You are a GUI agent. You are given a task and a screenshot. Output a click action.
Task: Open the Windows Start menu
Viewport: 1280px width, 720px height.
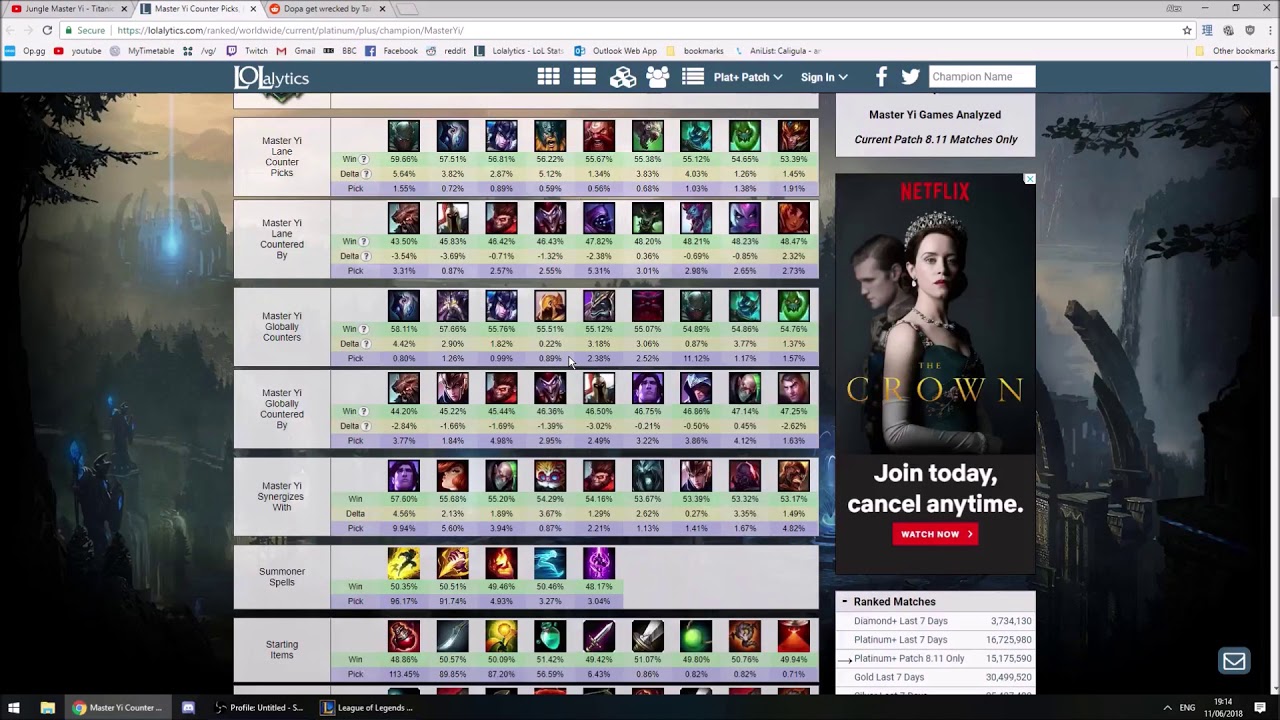(x=14, y=708)
